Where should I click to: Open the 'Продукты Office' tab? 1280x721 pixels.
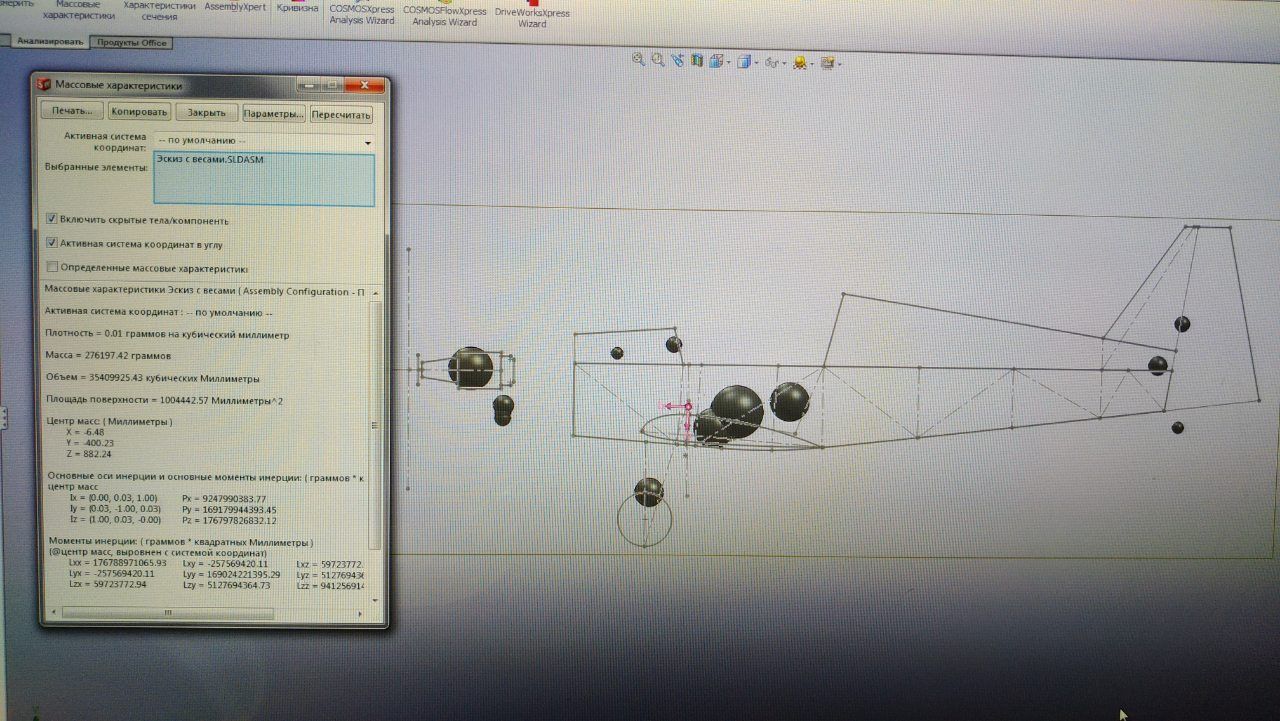pos(131,43)
